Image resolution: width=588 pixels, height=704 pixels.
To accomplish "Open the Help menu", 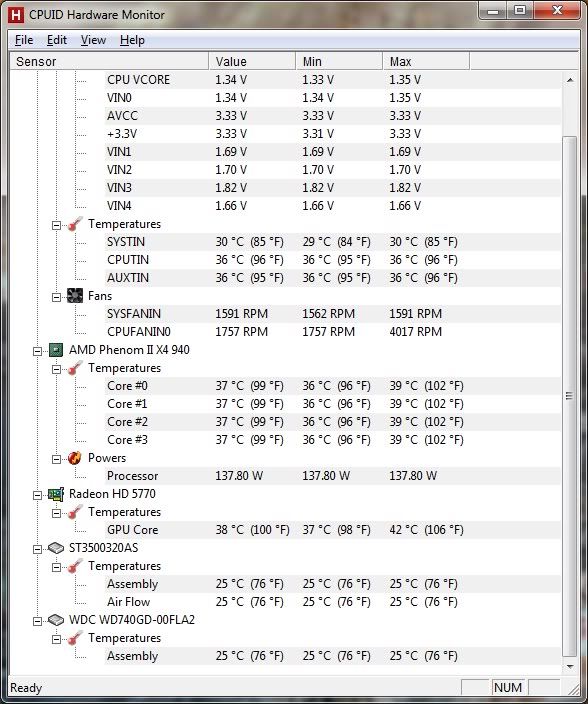I will pyautogui.click(x=132, y=40).
